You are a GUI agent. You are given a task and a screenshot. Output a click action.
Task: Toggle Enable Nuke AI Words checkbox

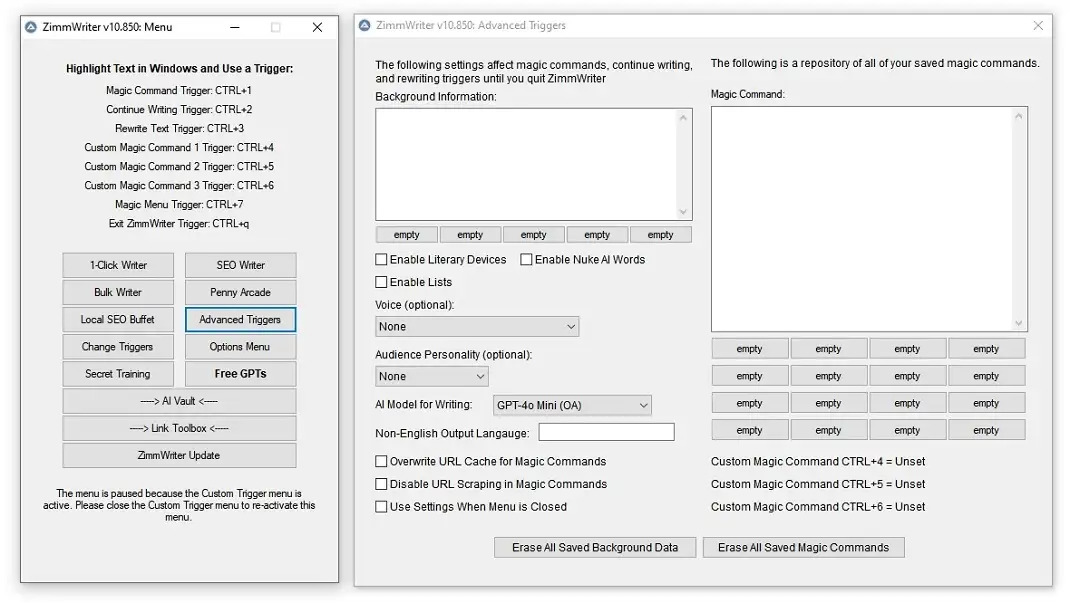pyautogui.click(x=526, y=260)
